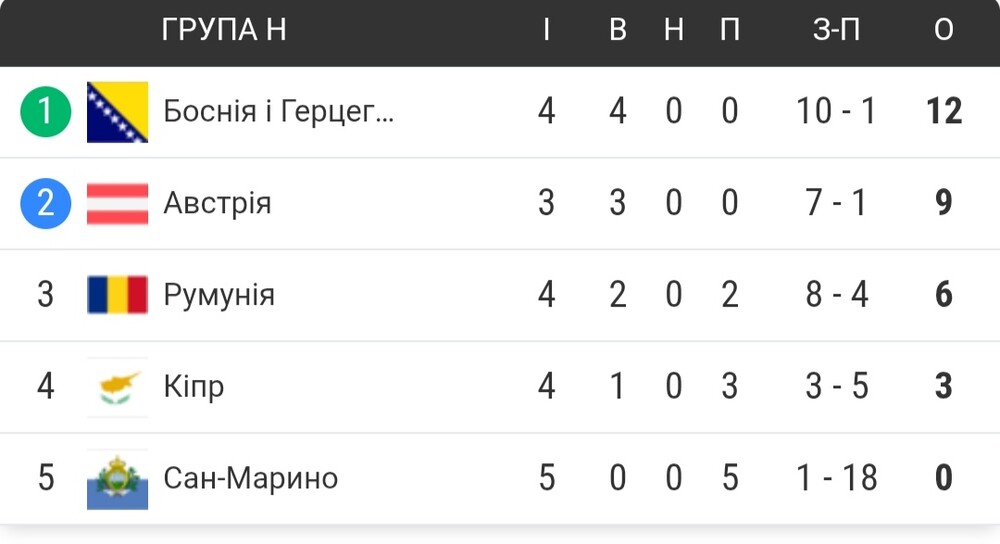Viewport: 1000px width, 544px height.
Task: Click the О points column header
Action: pyautogui.click(x=944, y=29)
